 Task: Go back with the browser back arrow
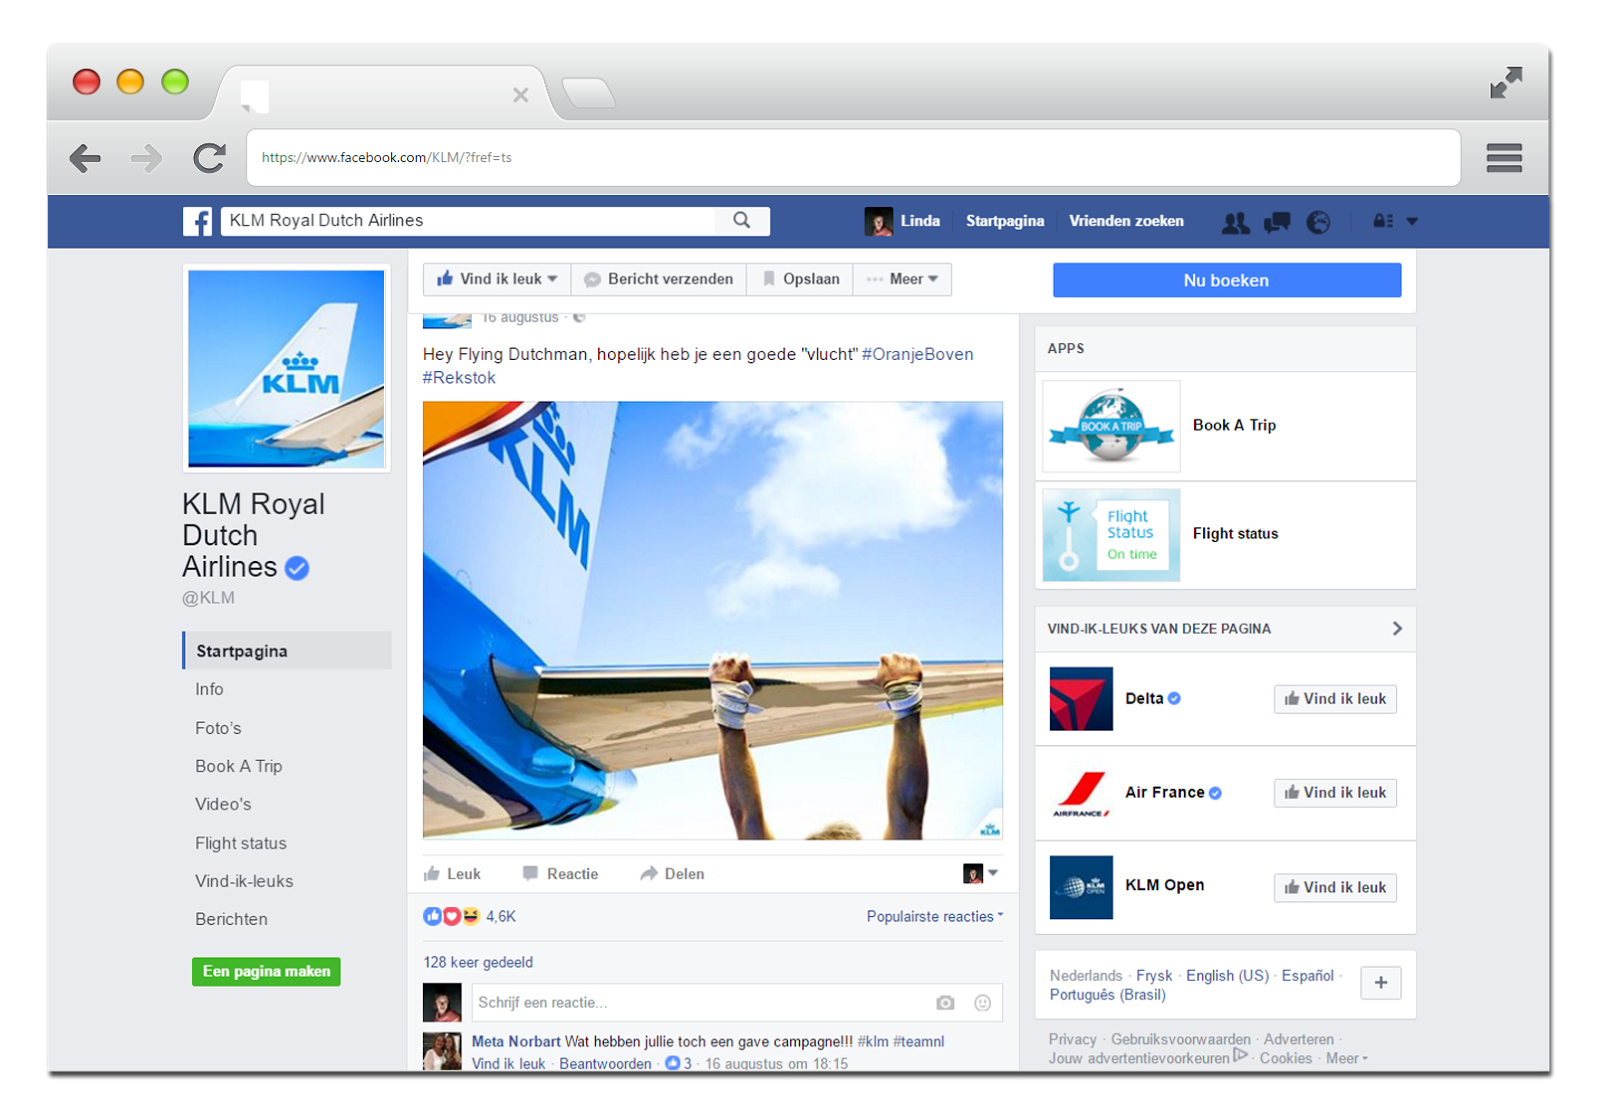pos(85,158)
